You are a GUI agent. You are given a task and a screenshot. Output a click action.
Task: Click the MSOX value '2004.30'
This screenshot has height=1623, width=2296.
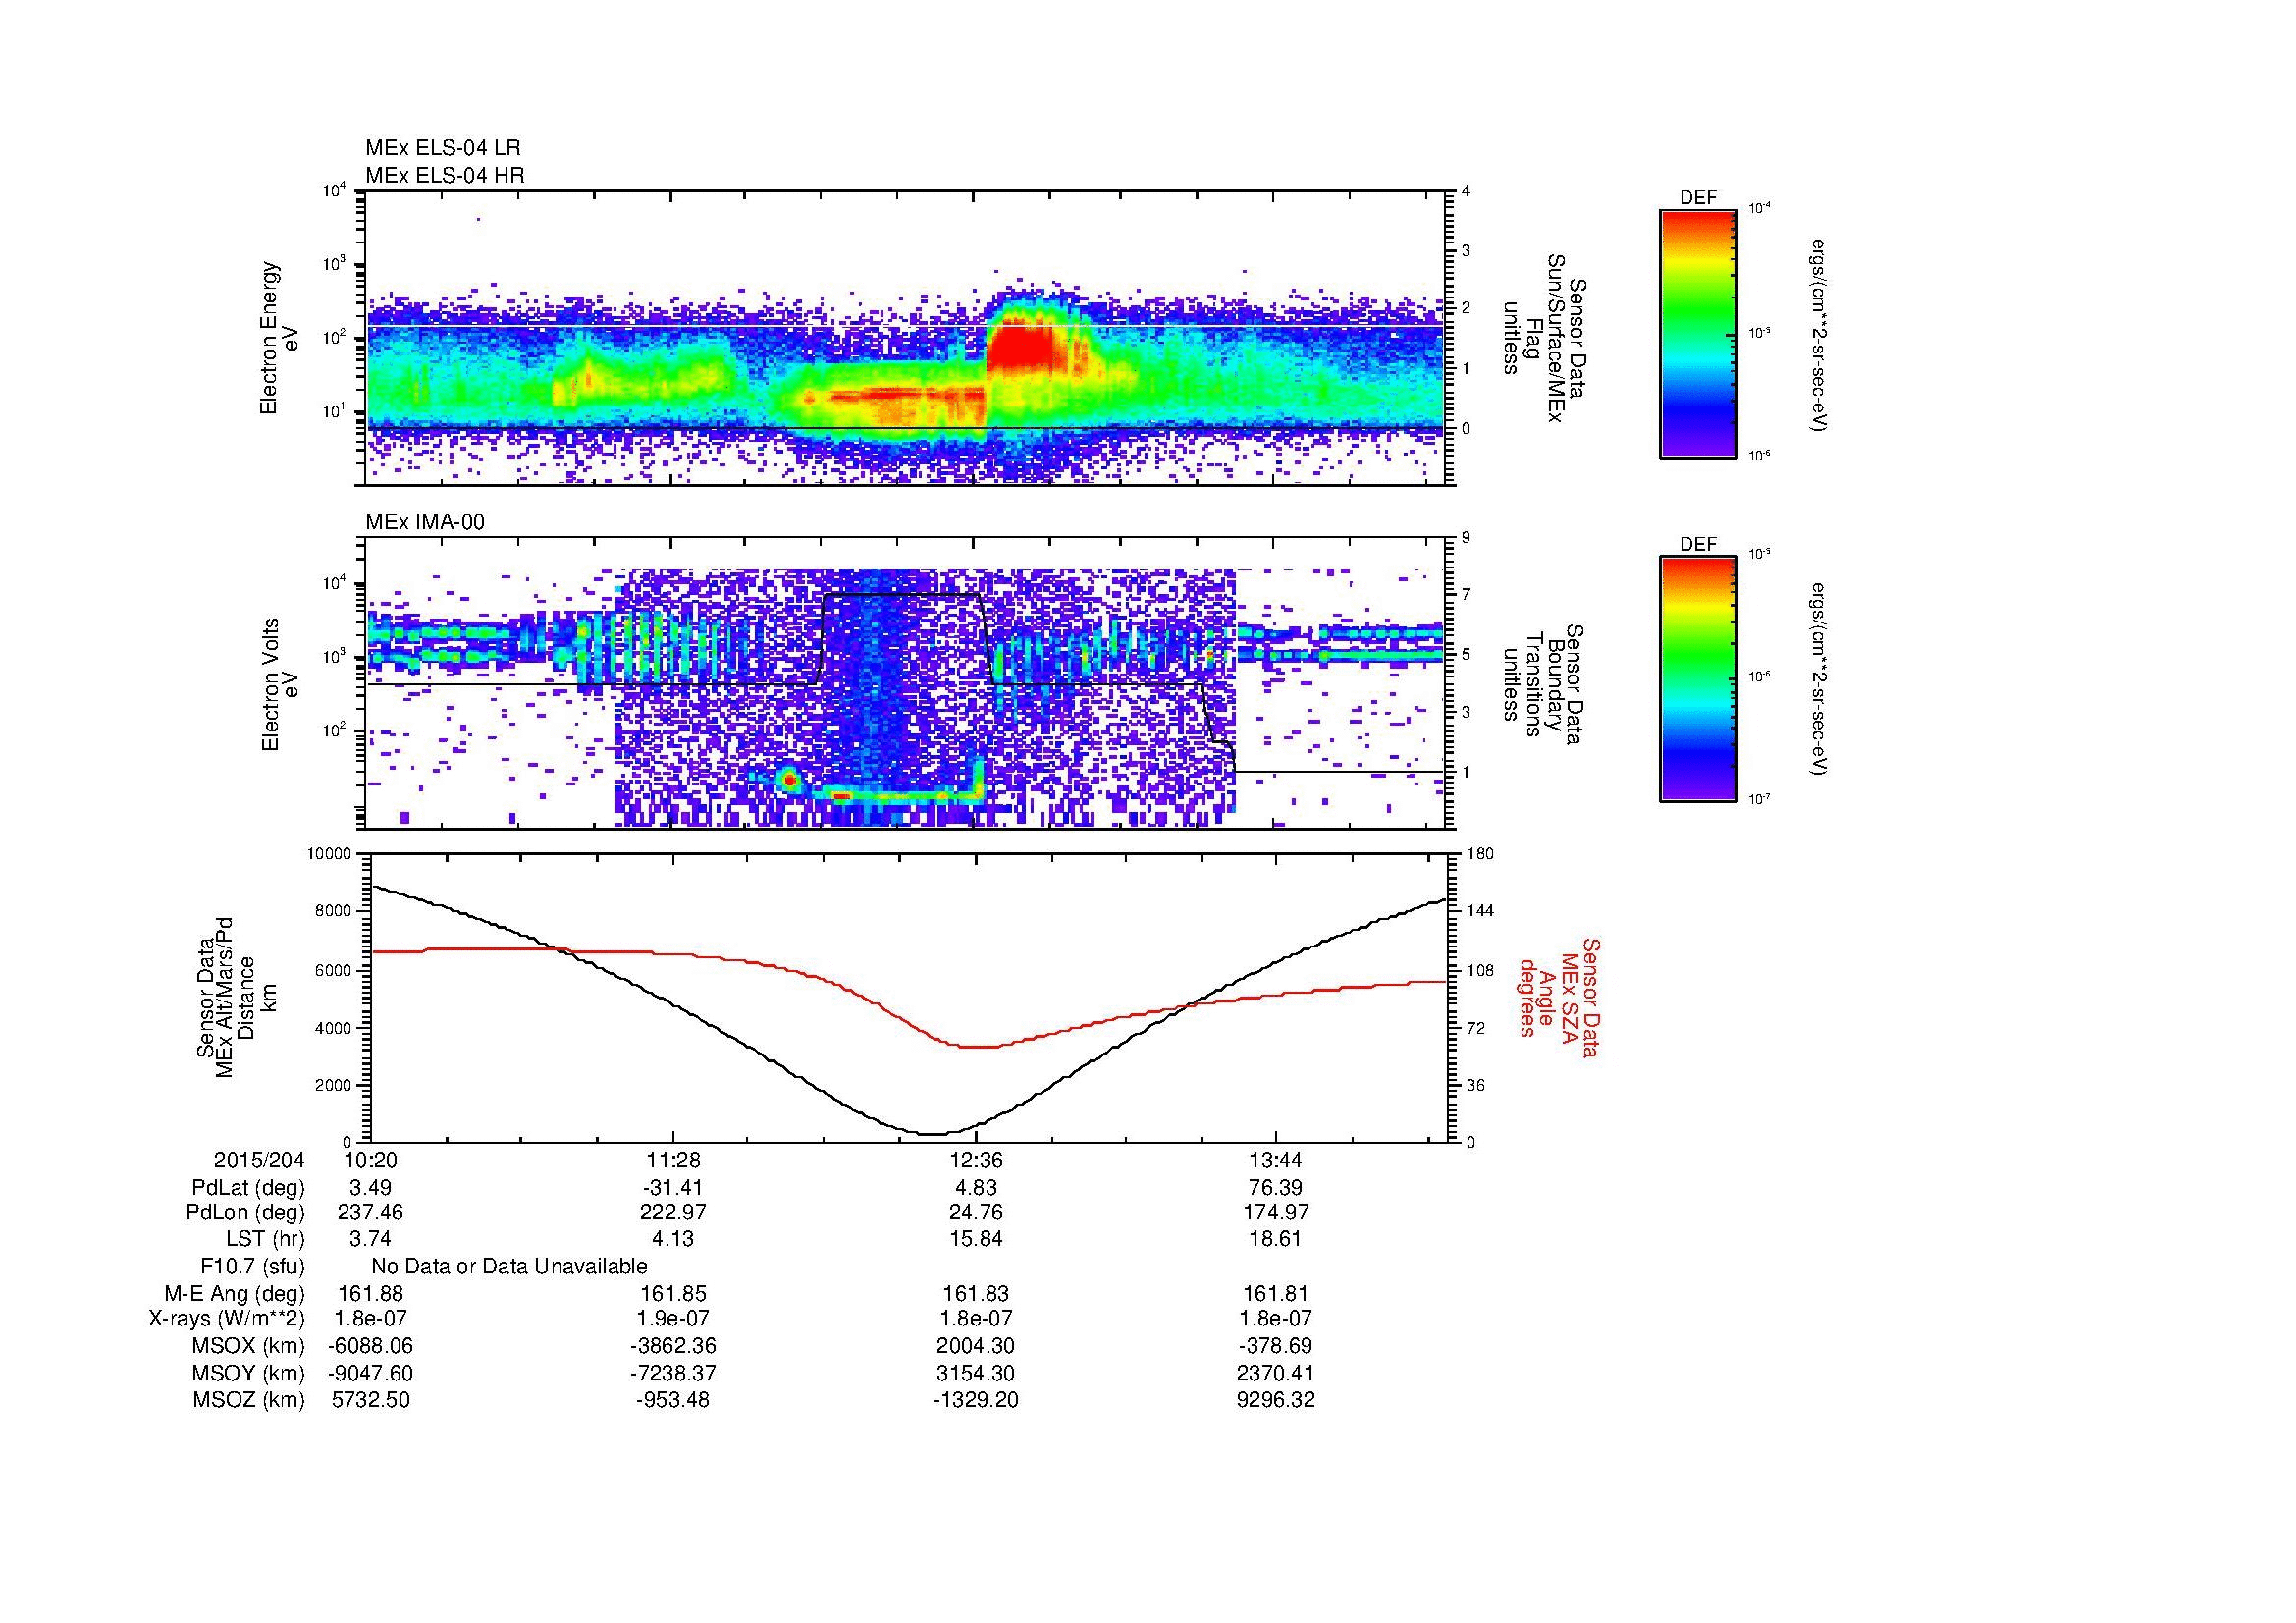[x=976, y=1346]
